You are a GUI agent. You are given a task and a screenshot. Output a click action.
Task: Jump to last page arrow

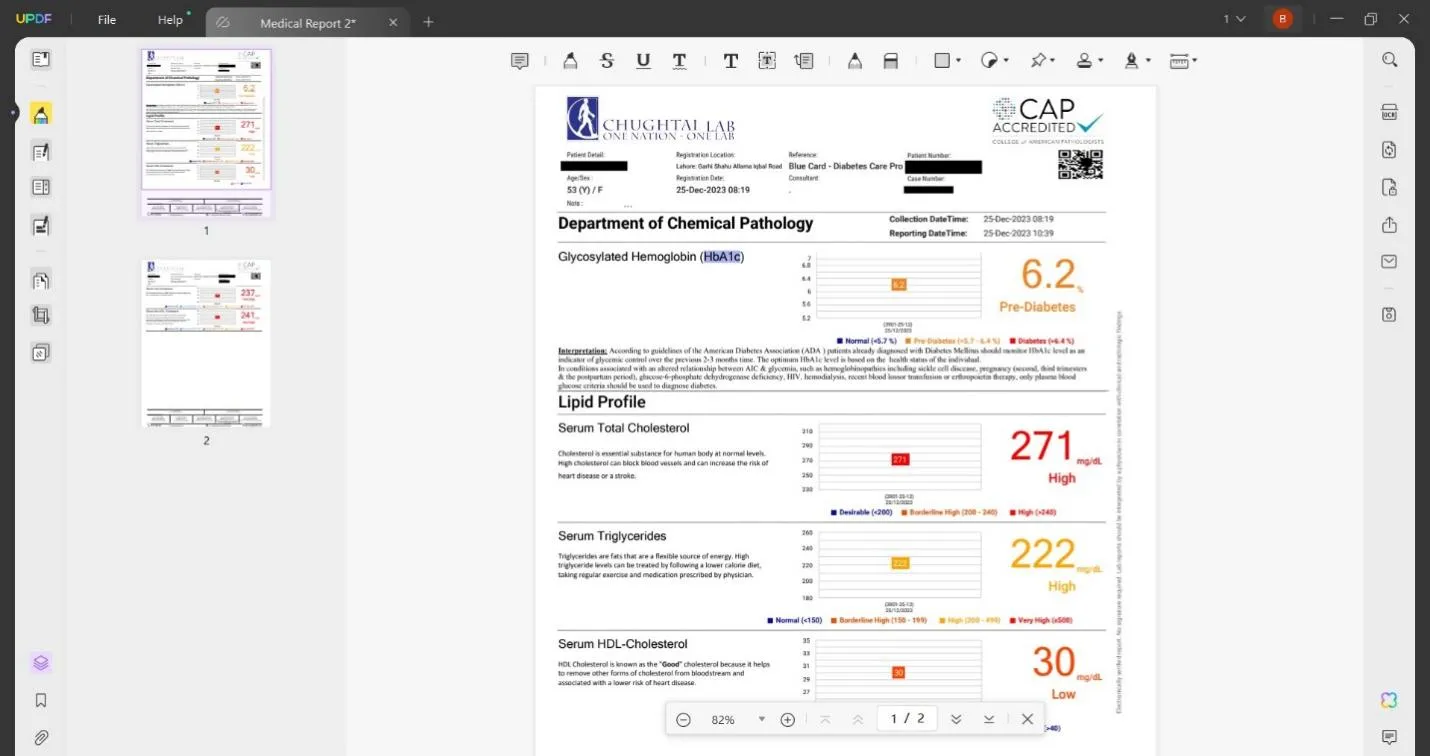pyautogui.click(x=989, y=719)
